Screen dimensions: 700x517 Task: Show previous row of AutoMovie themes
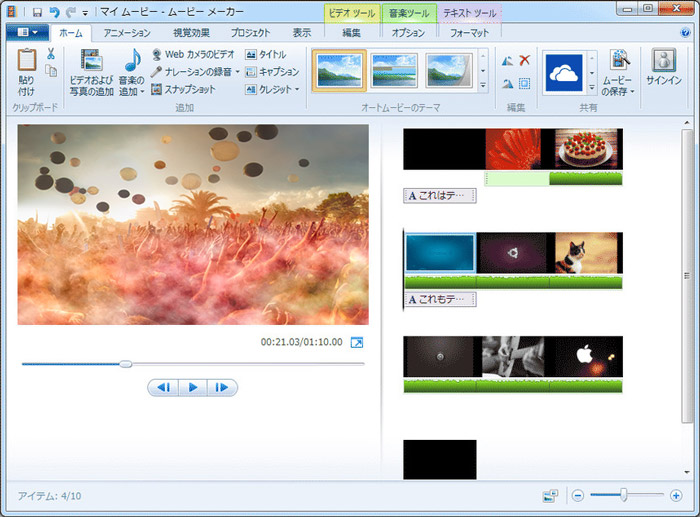483,55
